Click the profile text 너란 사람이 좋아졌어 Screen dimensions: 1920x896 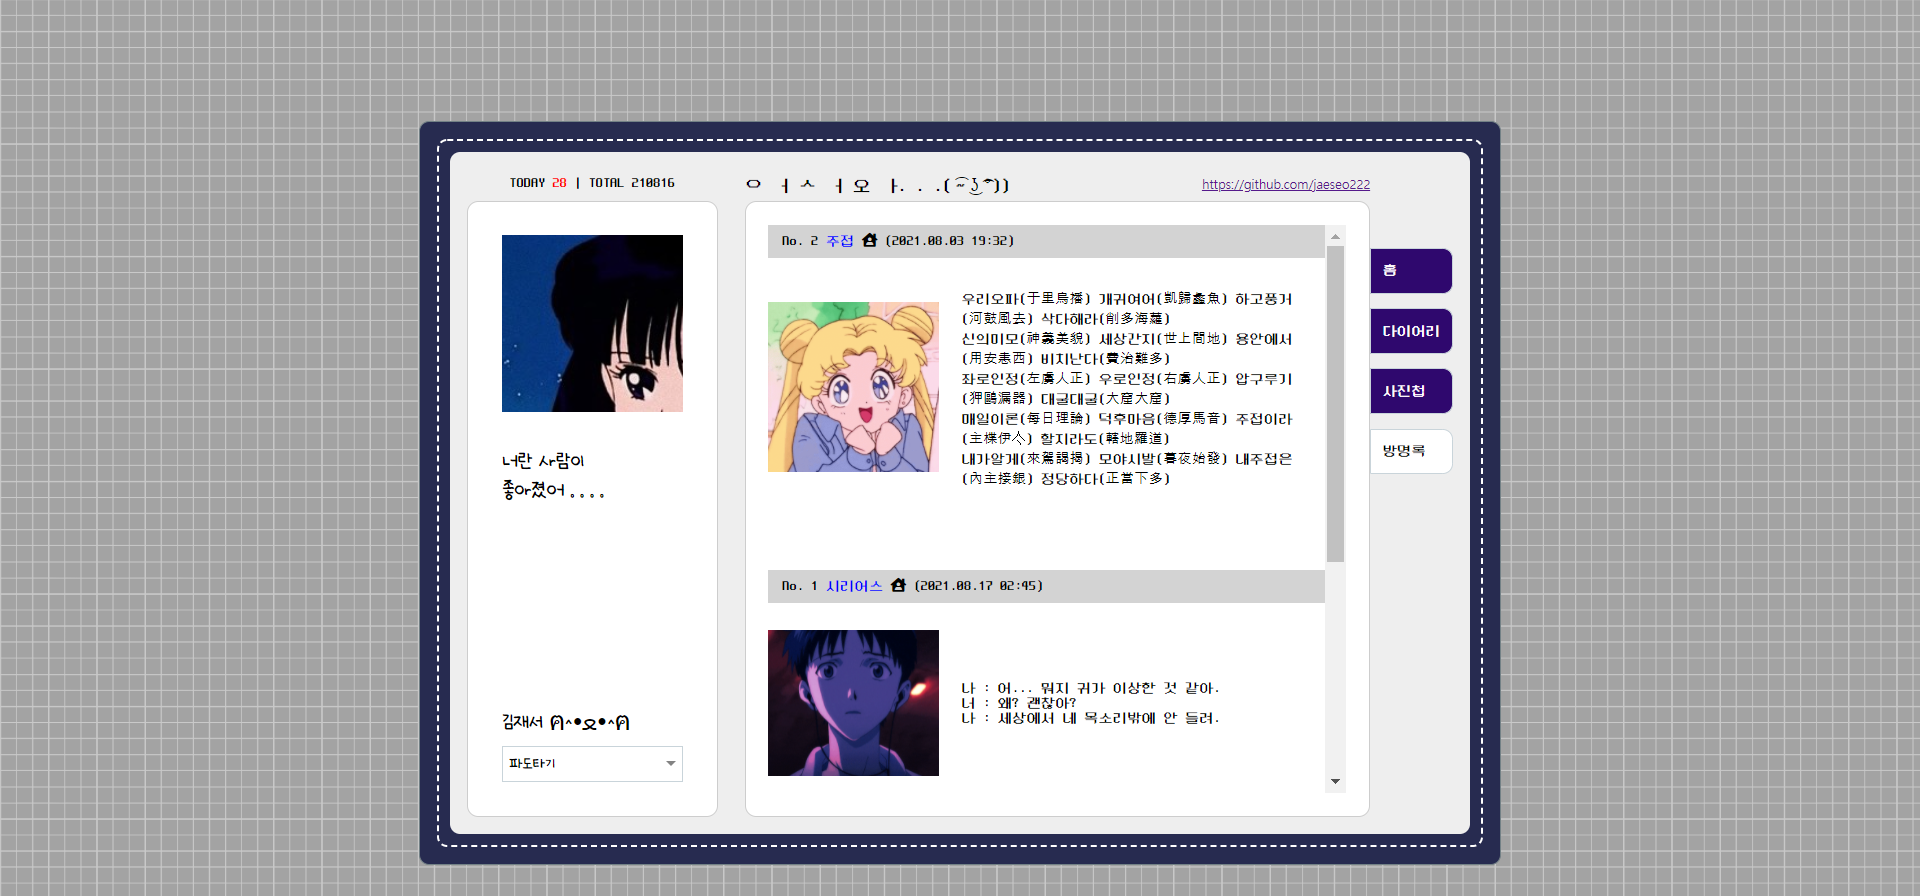(553, 476)
